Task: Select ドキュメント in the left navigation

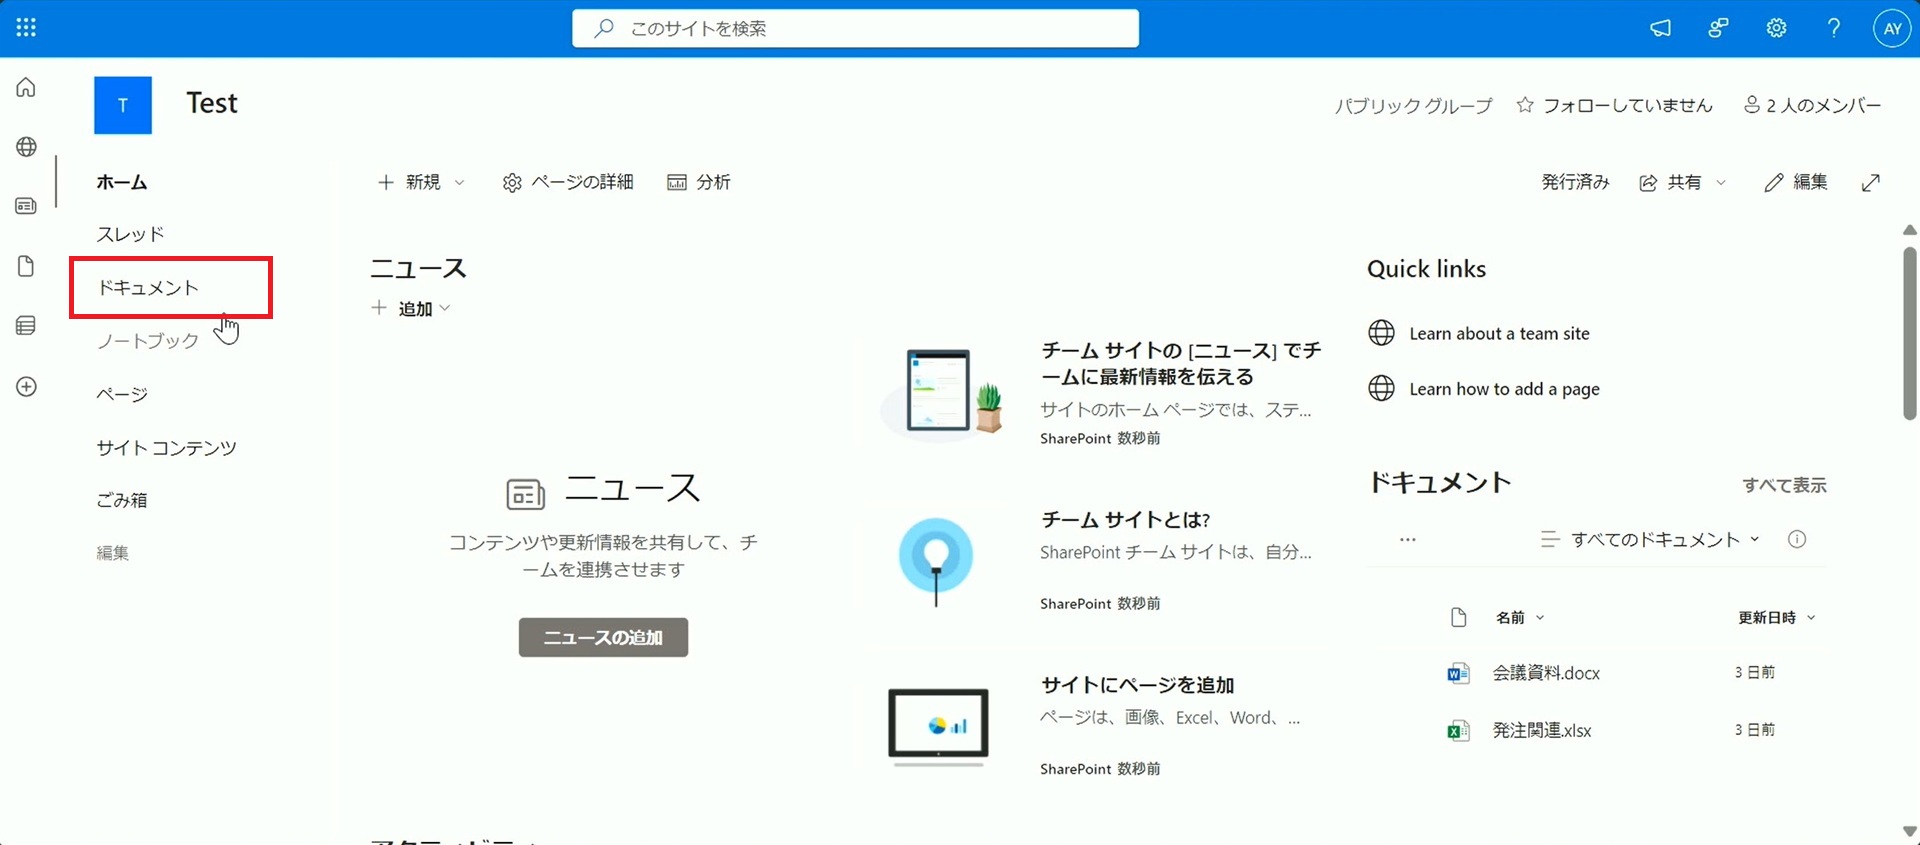Action: pos(148,288)
